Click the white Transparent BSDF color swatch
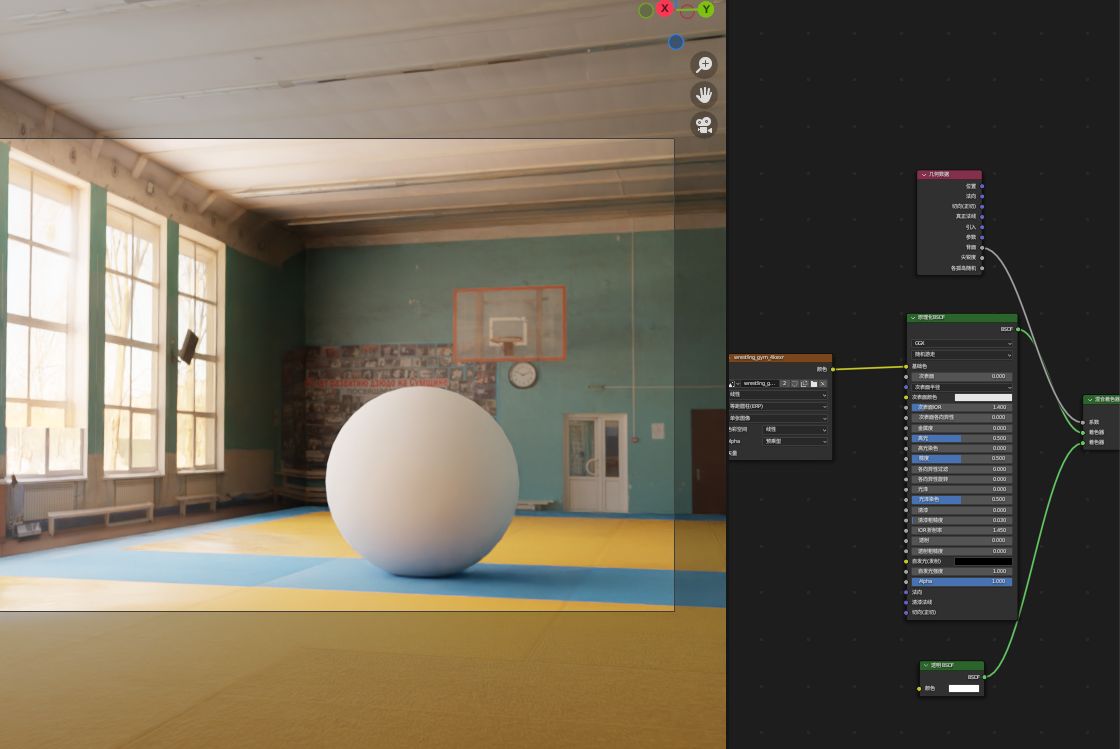The width and height of the screenshot is (1120, 749). pos(964,688)
